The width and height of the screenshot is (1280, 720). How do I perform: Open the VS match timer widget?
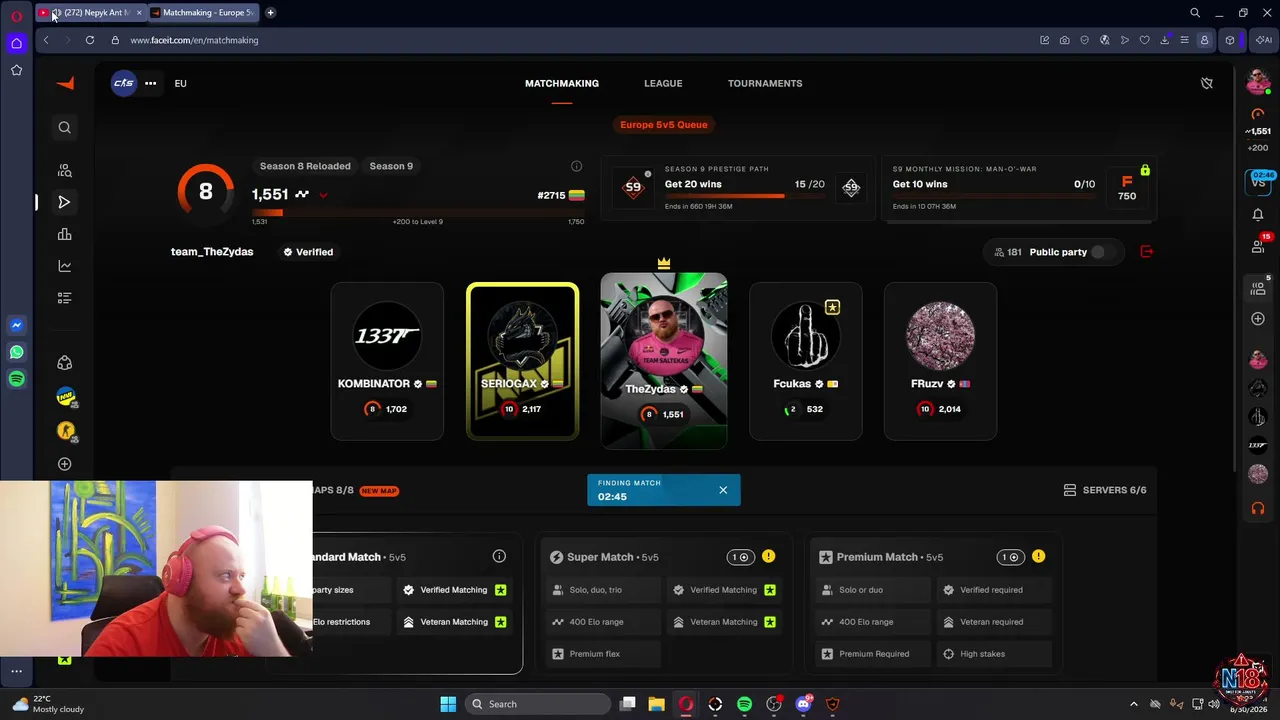[1258, 182]
